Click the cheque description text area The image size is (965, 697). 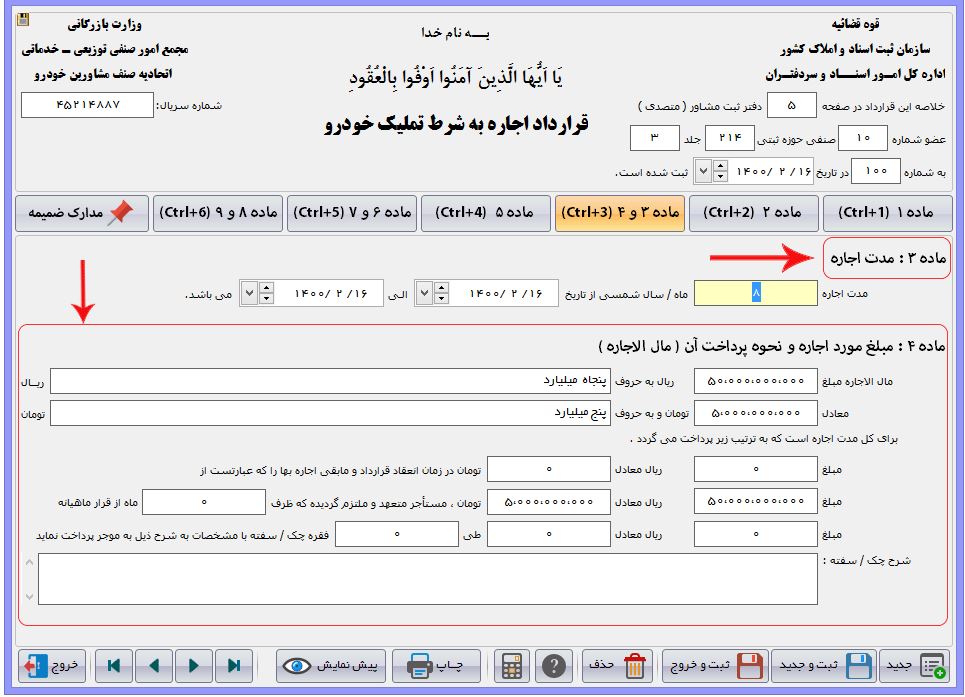pos(428,579)
